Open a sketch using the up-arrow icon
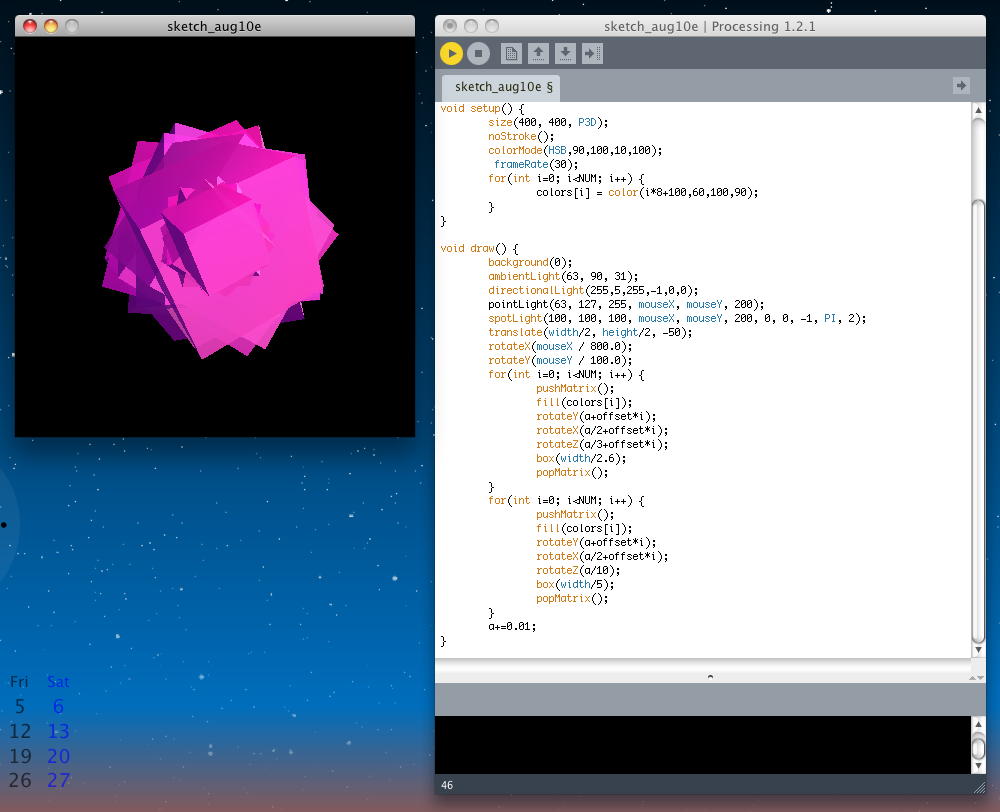Image resolution: width=1000 pixels, height=812 pixels. click(538, 54)
